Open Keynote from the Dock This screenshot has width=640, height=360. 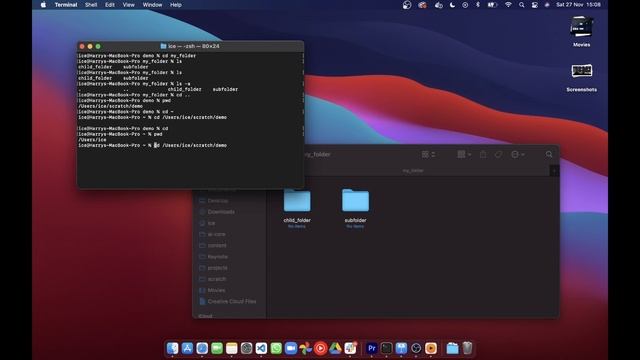click(x=401, y=348)
